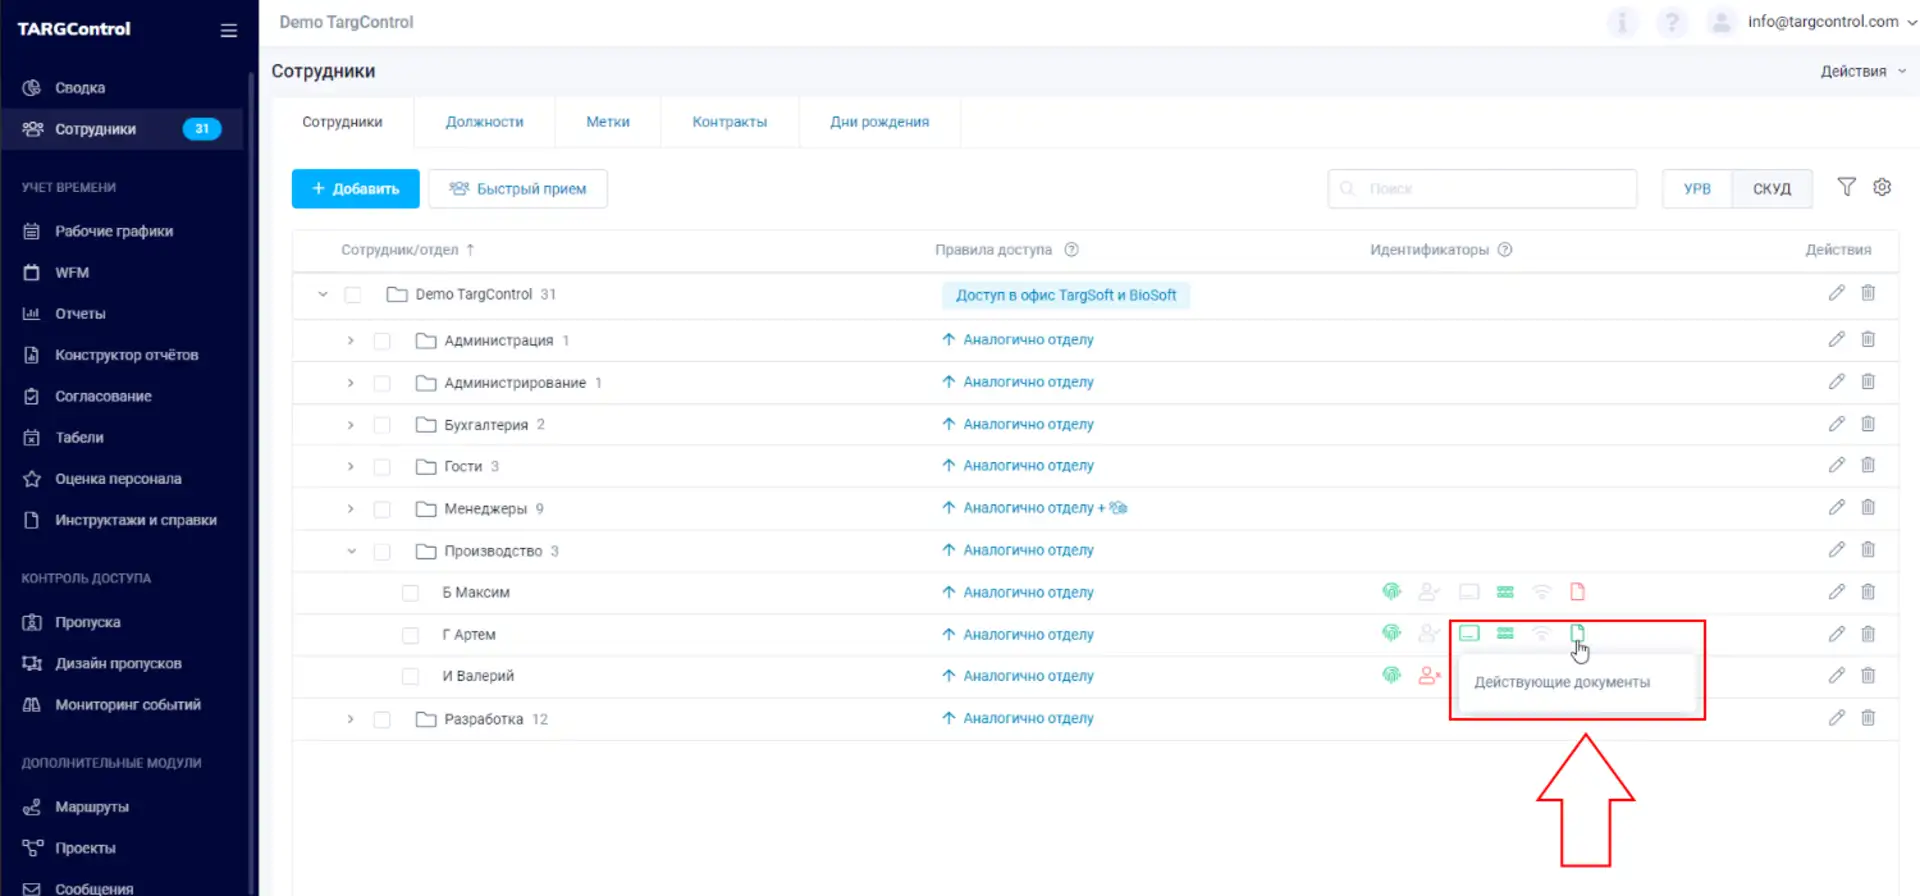
Task: Edit Demo TargControl root pencil icon
Action: tap(1836, 293)
